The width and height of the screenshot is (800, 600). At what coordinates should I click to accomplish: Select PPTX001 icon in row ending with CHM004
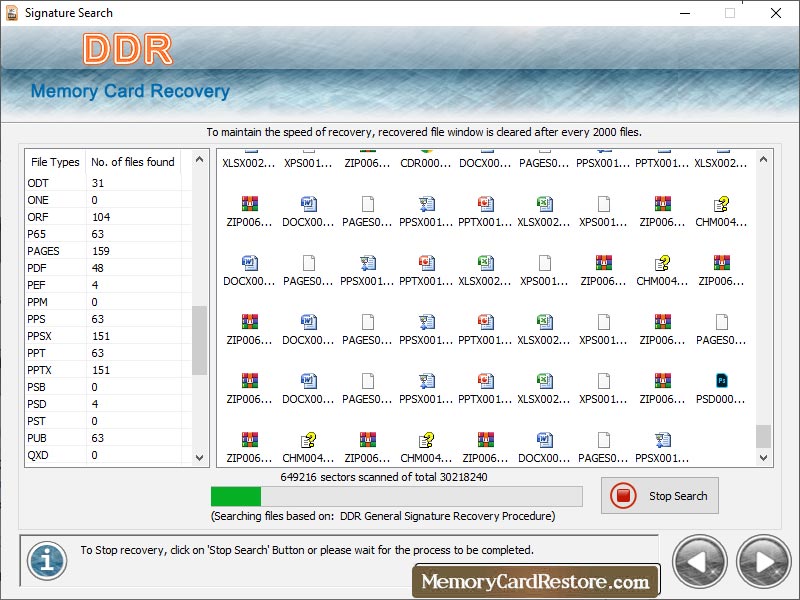pos(485,204)
